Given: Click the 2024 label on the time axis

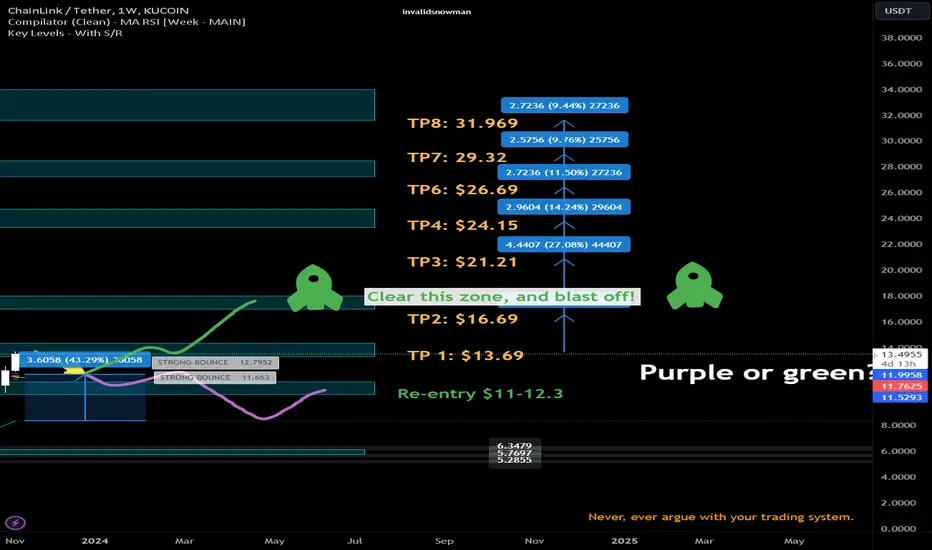Looking at the screenshot, I should pyautogui.click(x=95, y=541).
